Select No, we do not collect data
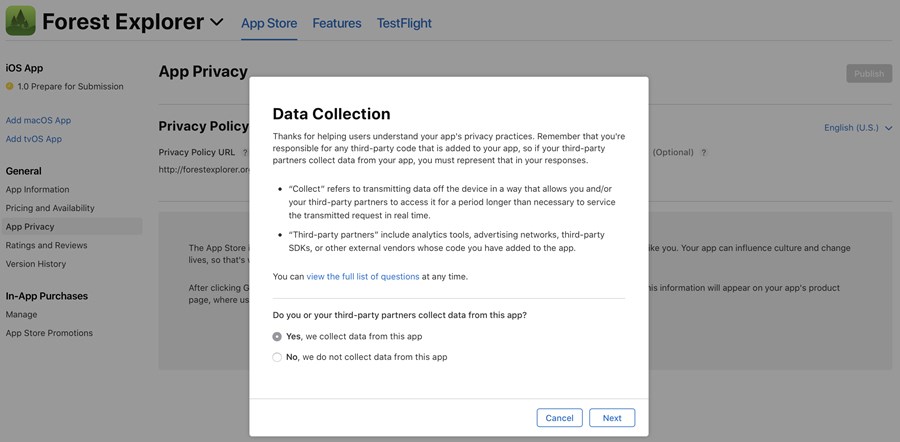This screenshot has height=442, width=900. click(x=277, y=357)
